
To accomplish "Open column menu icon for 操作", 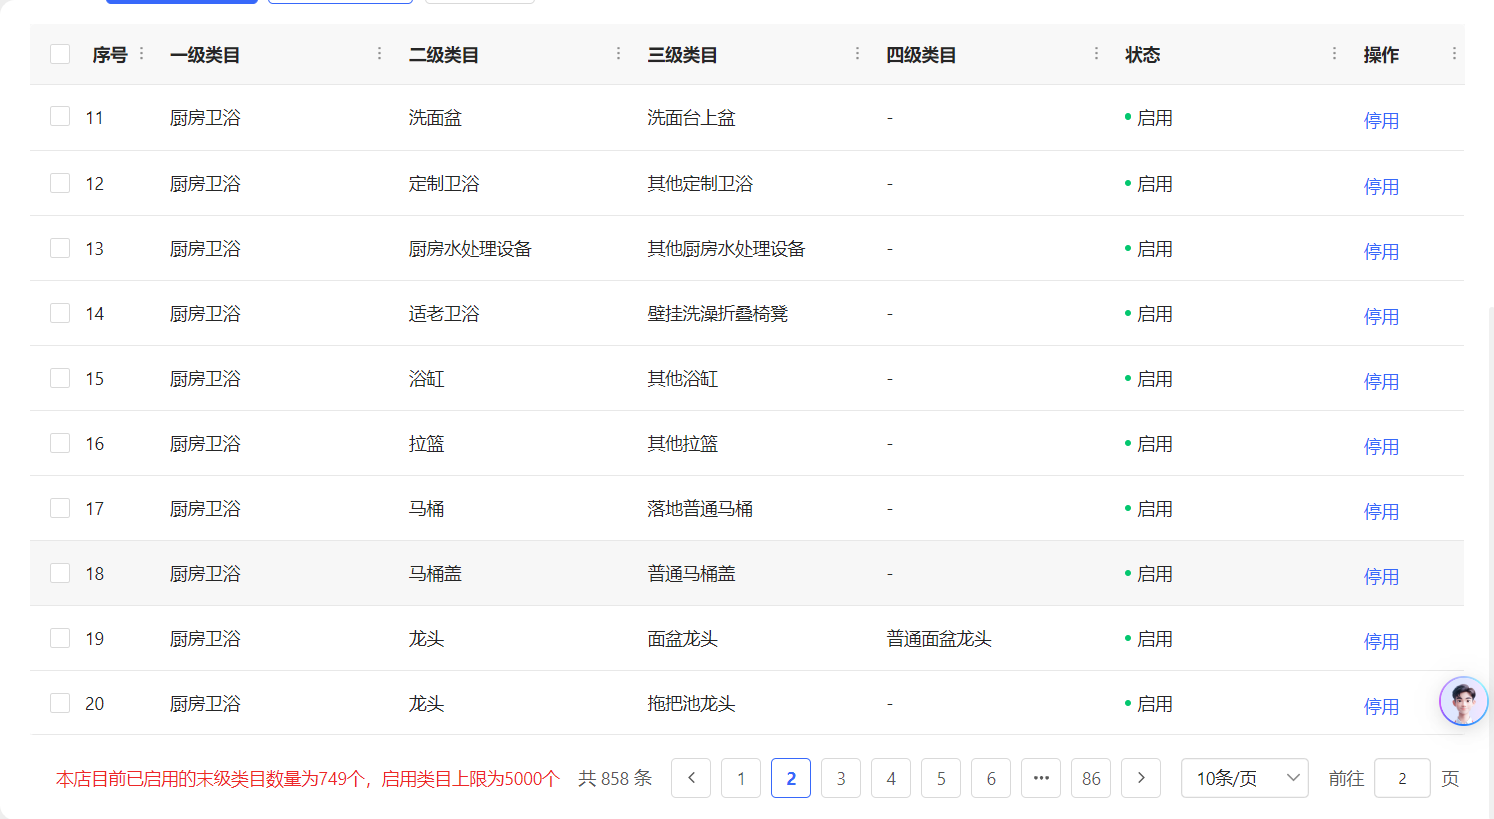I will [1454, 54].
